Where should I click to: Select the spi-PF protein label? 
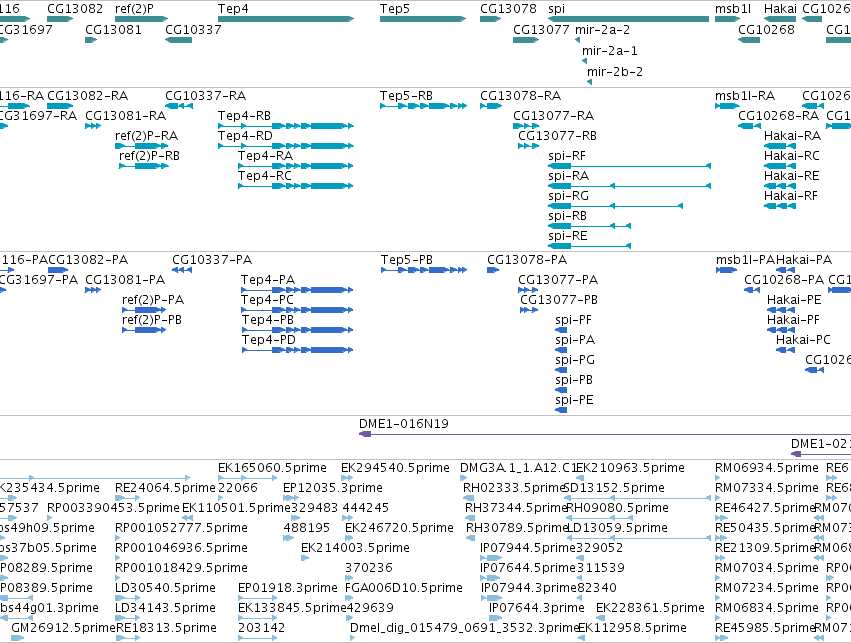pyautogui.click(x=573, y=320)
